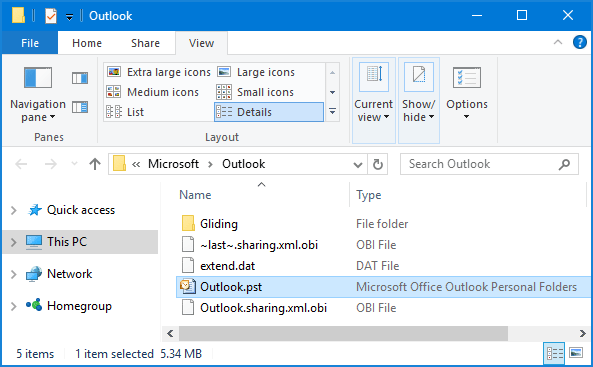Click the Preview pane icon
593x367 pixels.
pyautogui.click(x=80, y=78)
